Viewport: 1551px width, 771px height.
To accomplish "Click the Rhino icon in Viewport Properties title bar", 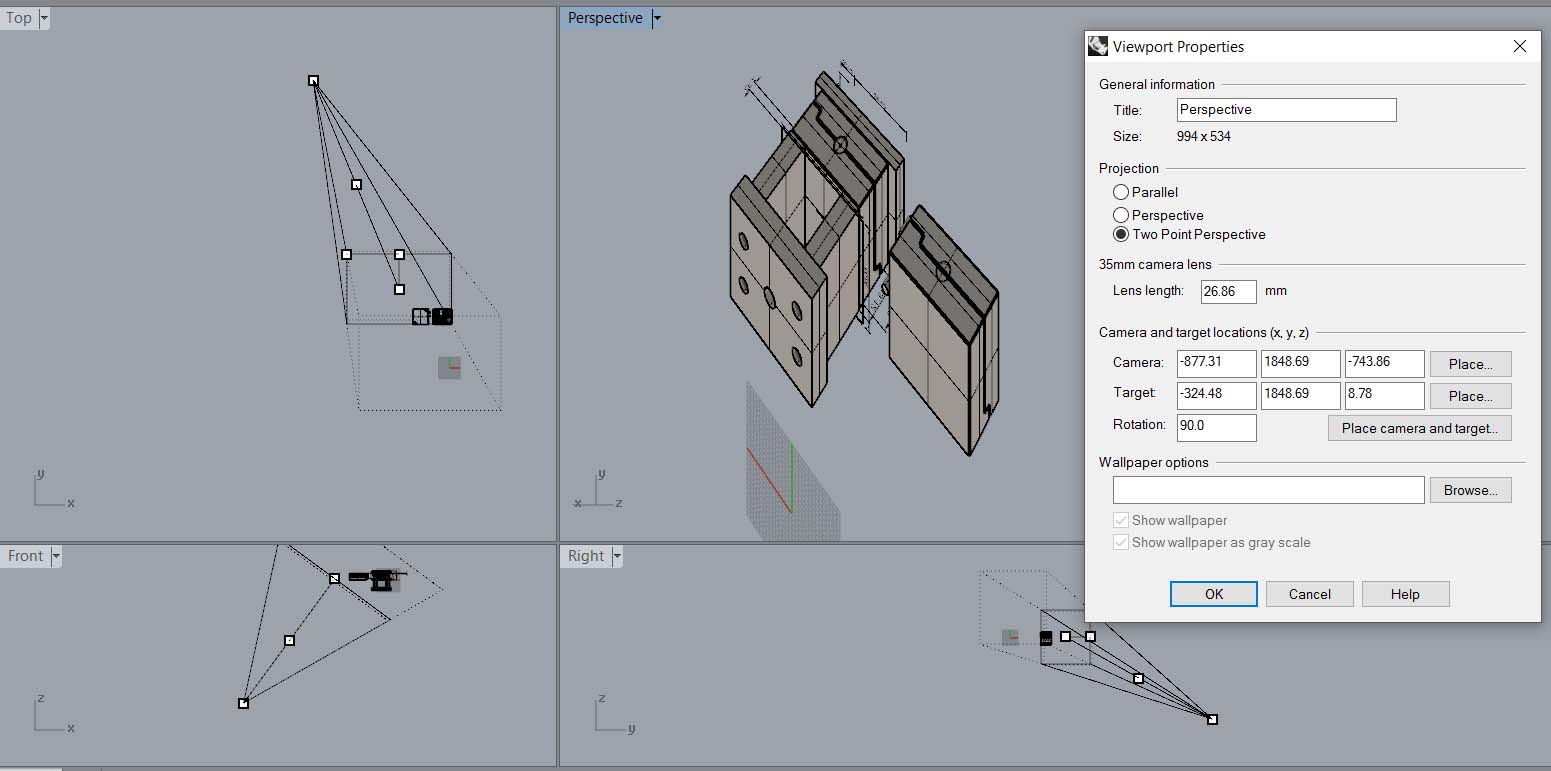I will (x=1098, y=46).
